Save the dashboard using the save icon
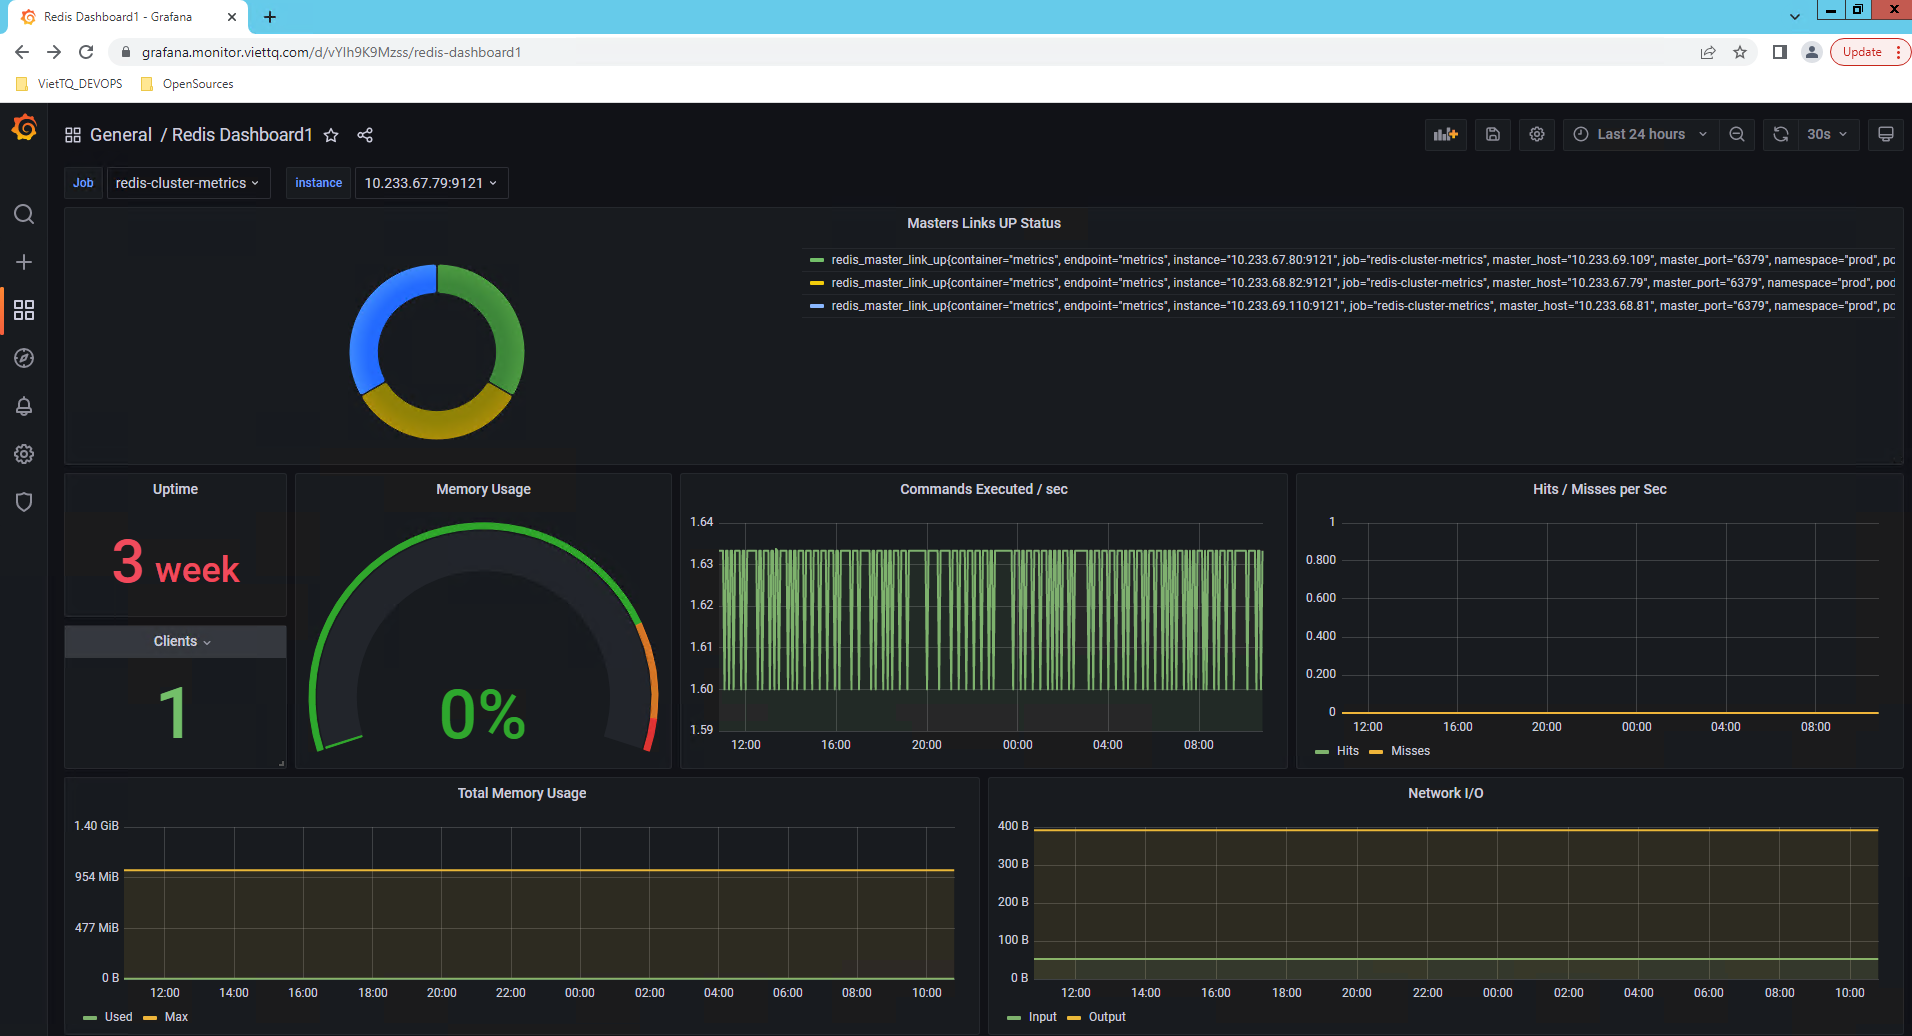The height and width of the screenshot is (1036, 1912). (x=1492, y=134)
